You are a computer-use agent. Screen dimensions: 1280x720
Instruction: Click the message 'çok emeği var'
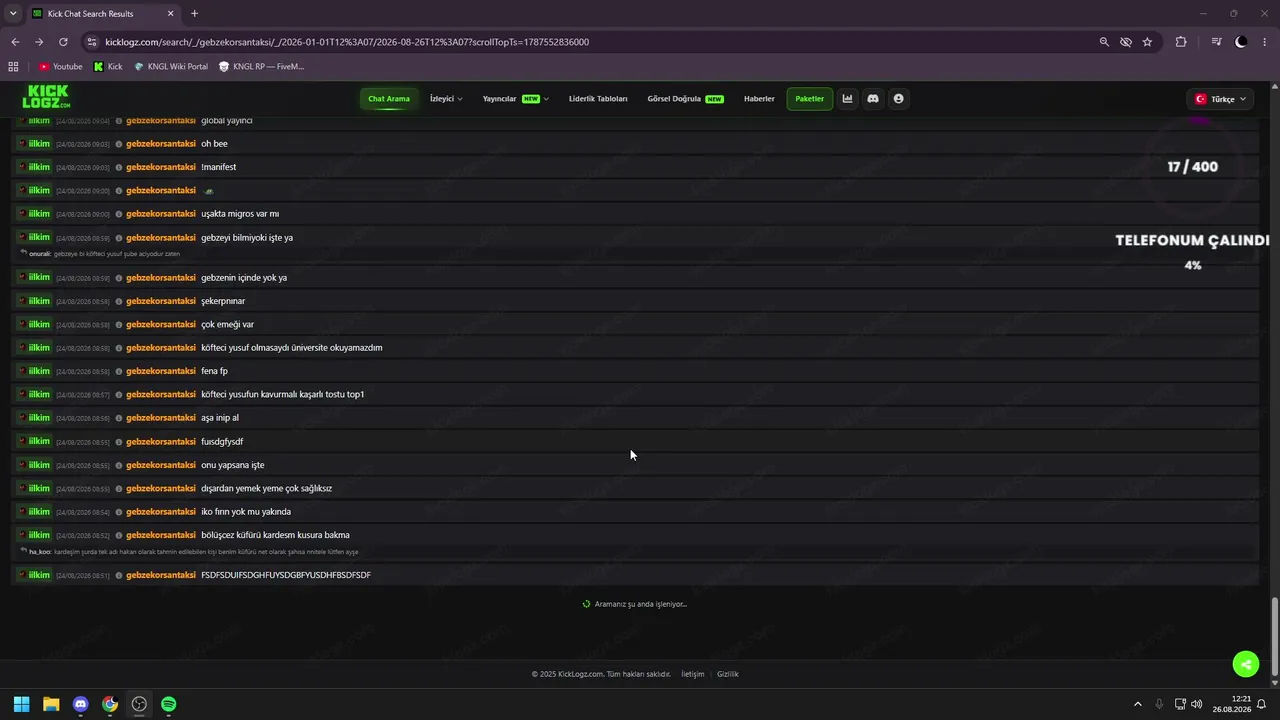click(228, 324)
